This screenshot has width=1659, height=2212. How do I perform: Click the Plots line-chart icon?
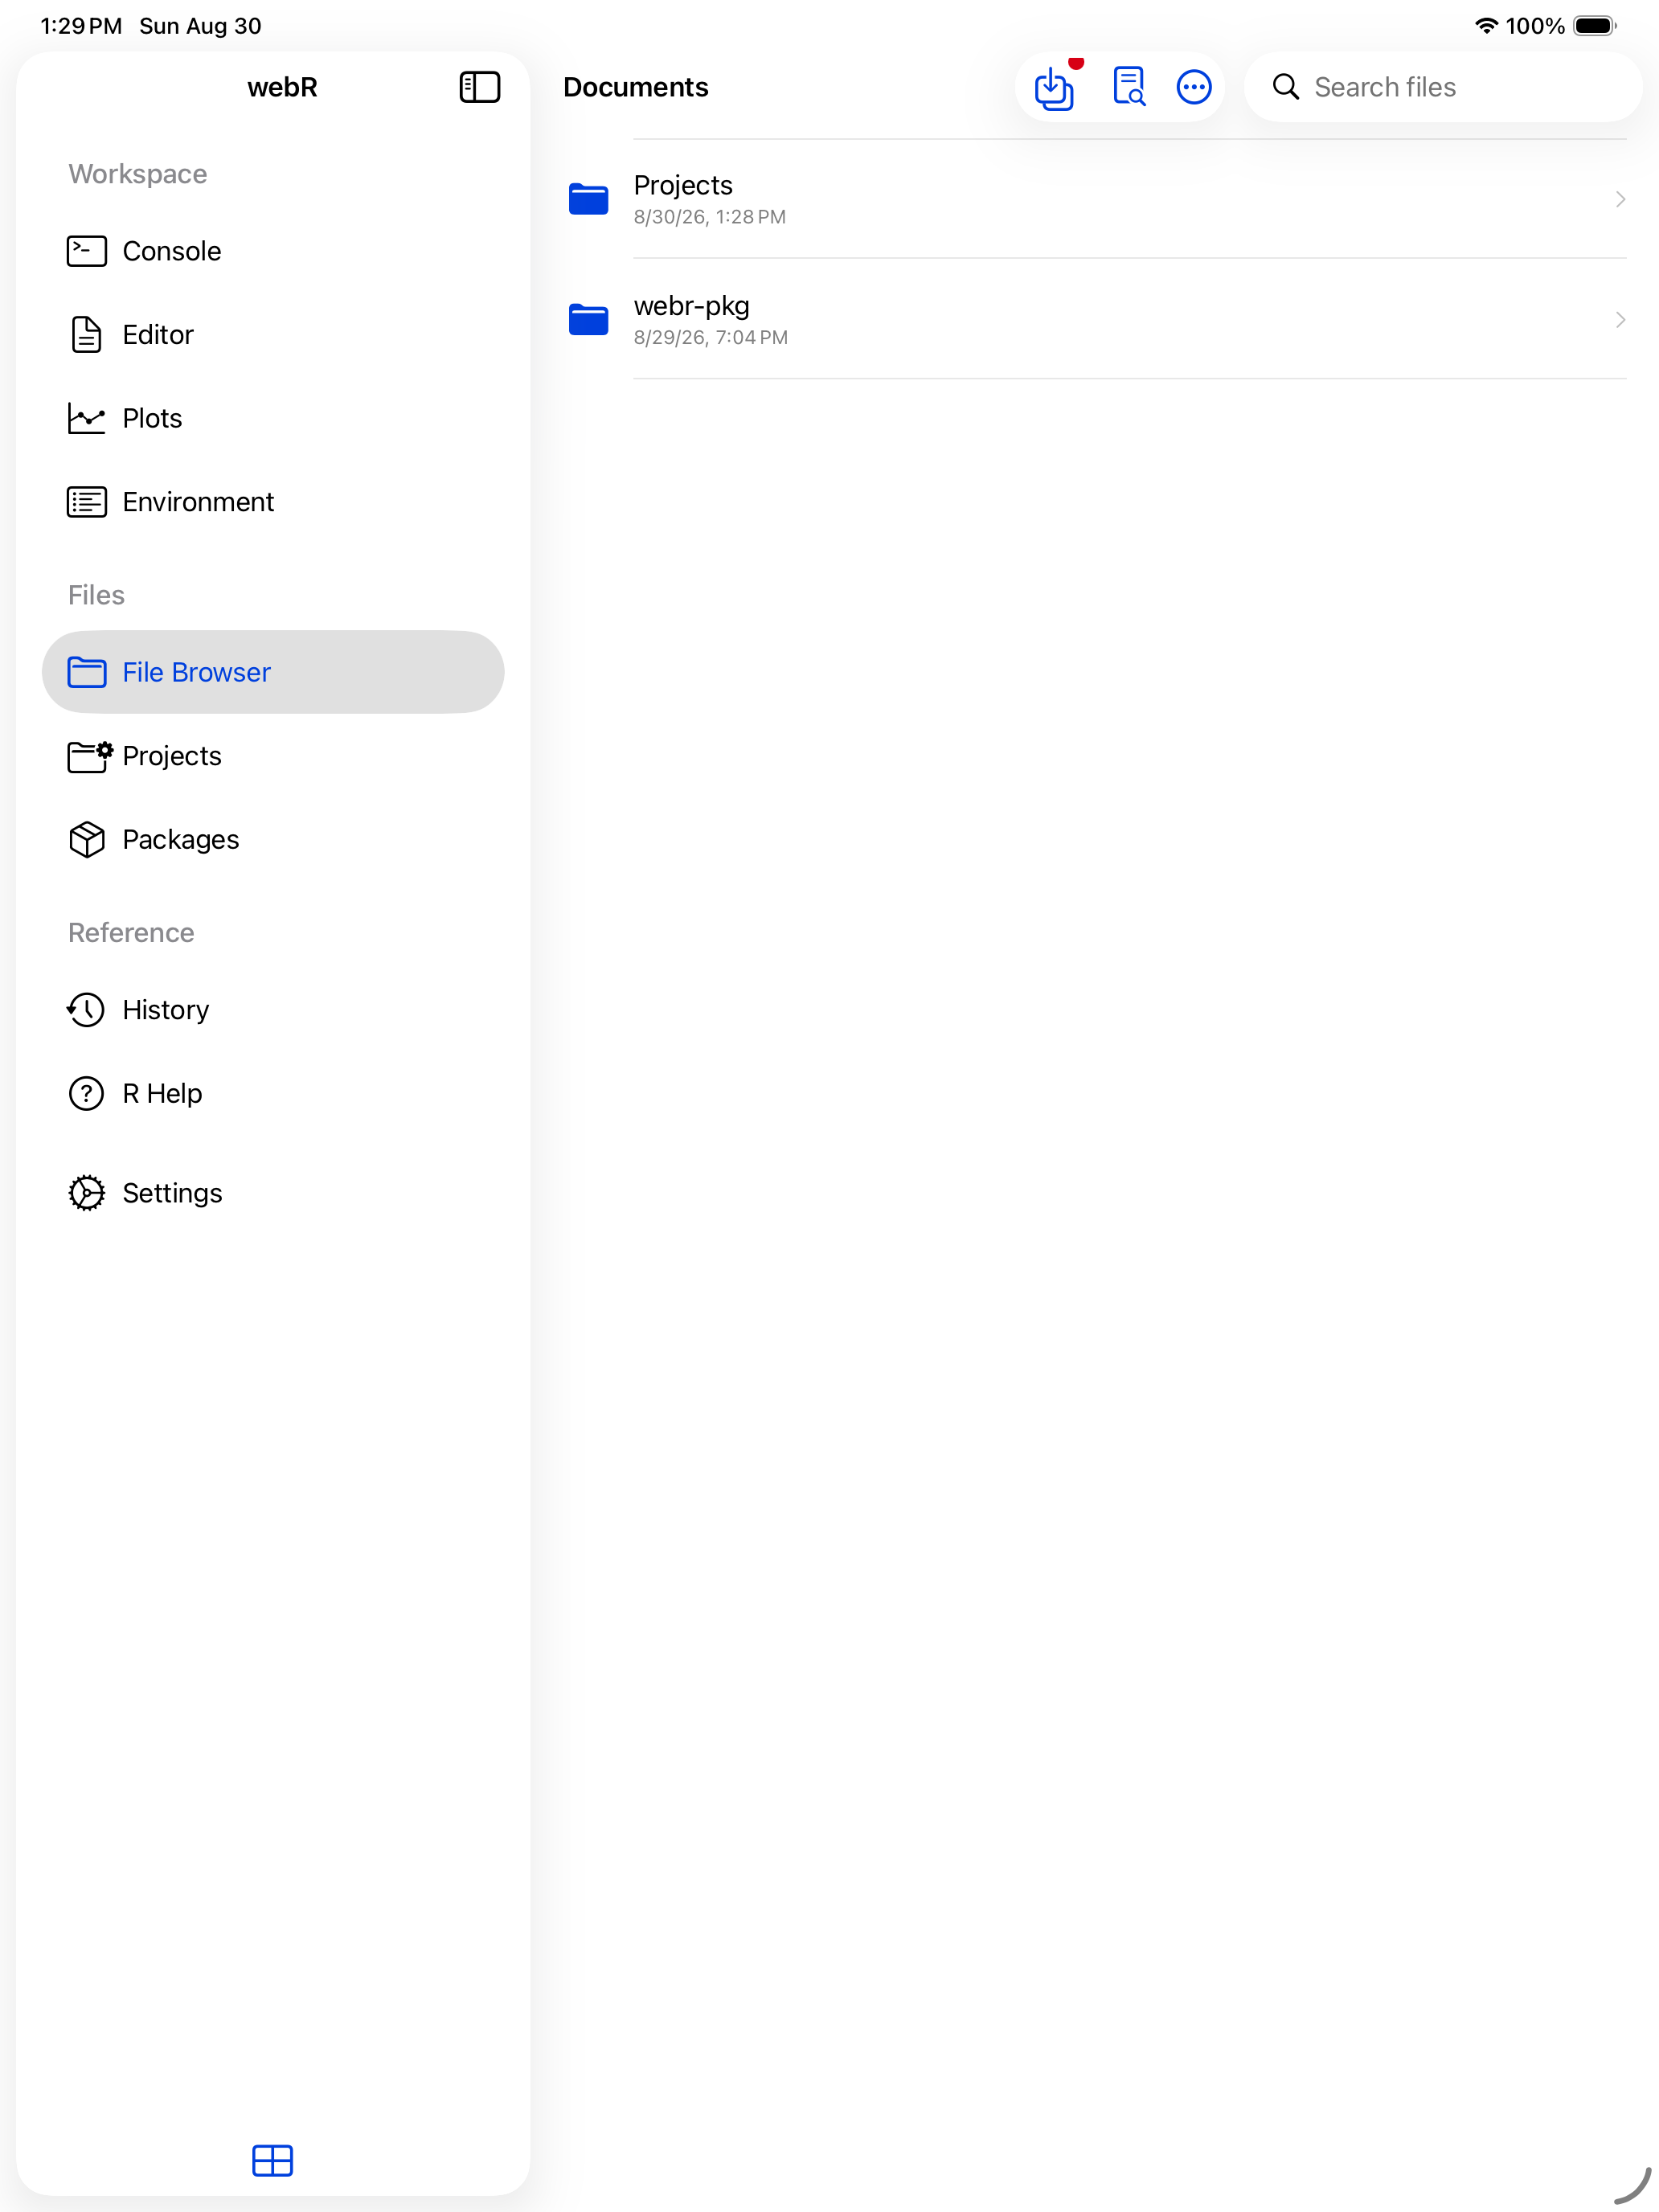click(x=87, y=418)
